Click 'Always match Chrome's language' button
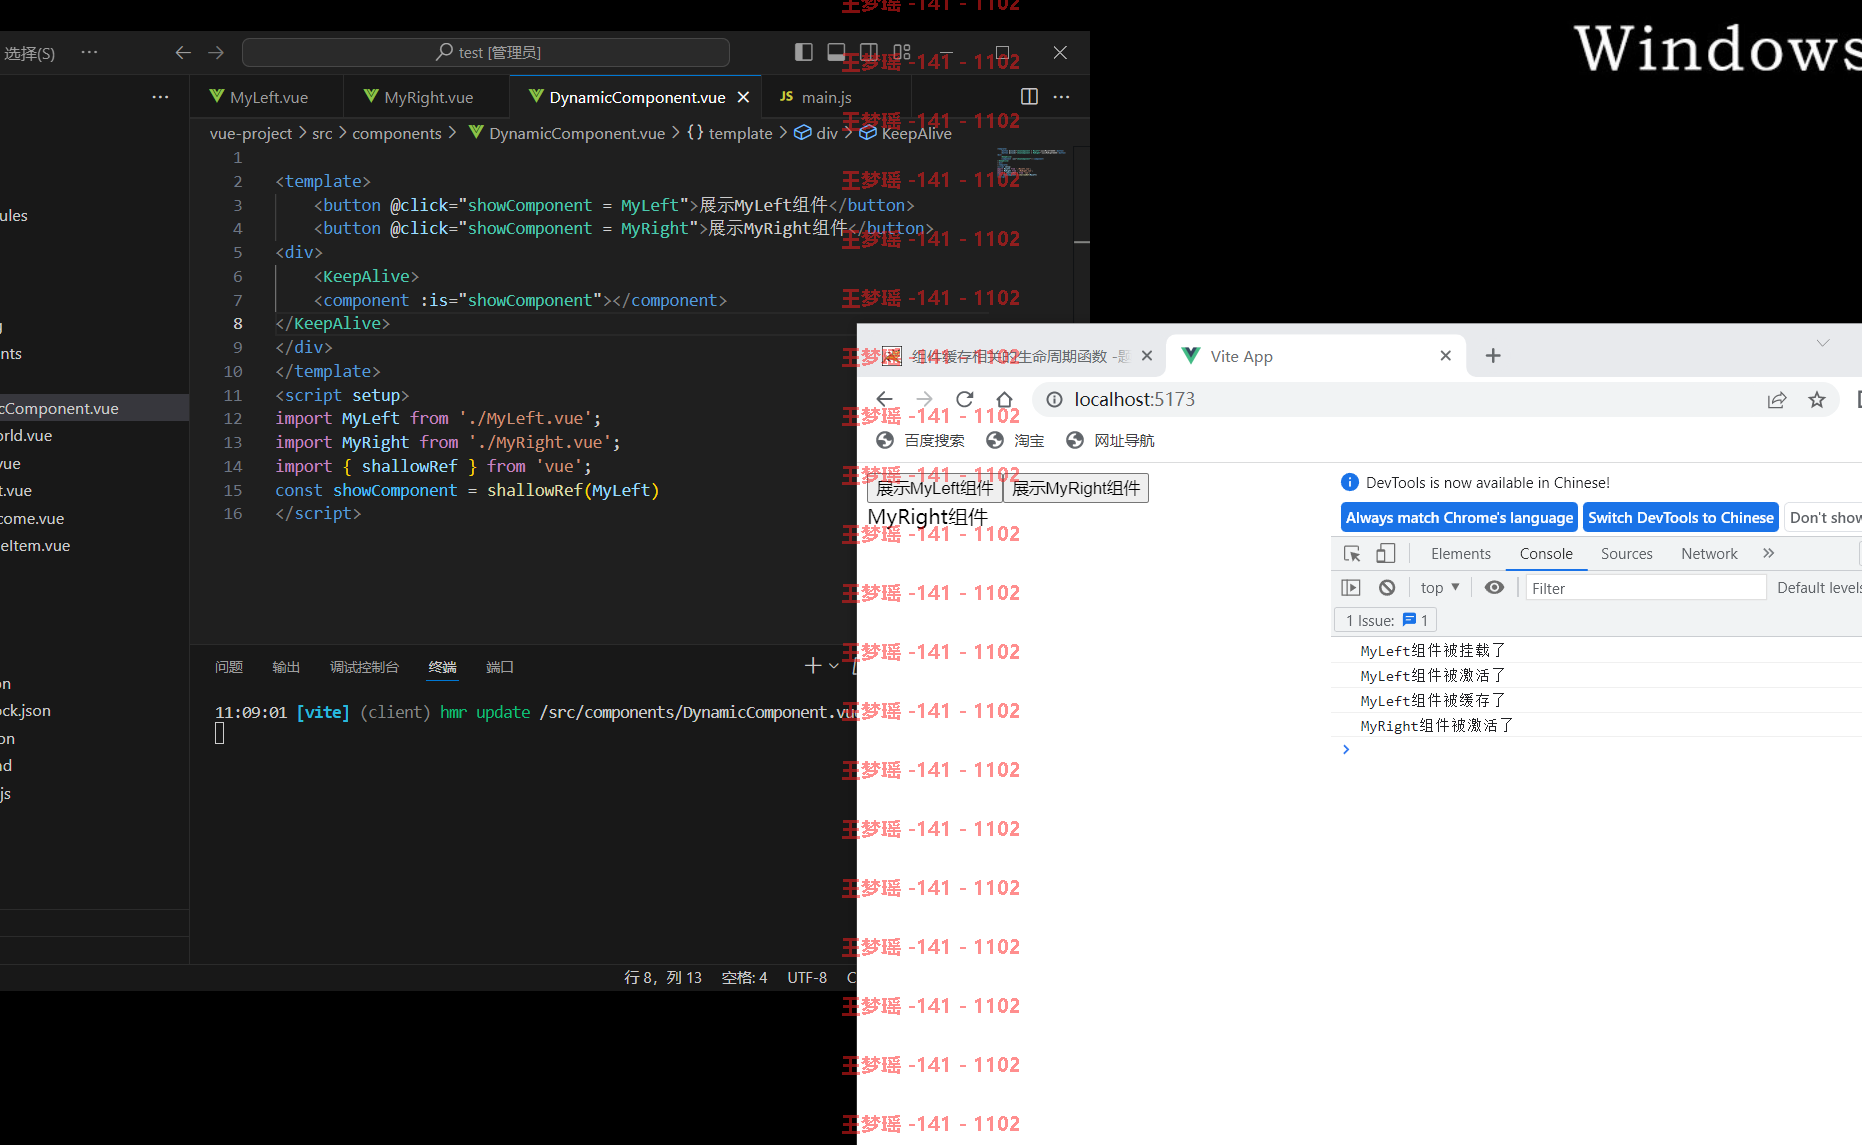 [x=1459, y=518]
